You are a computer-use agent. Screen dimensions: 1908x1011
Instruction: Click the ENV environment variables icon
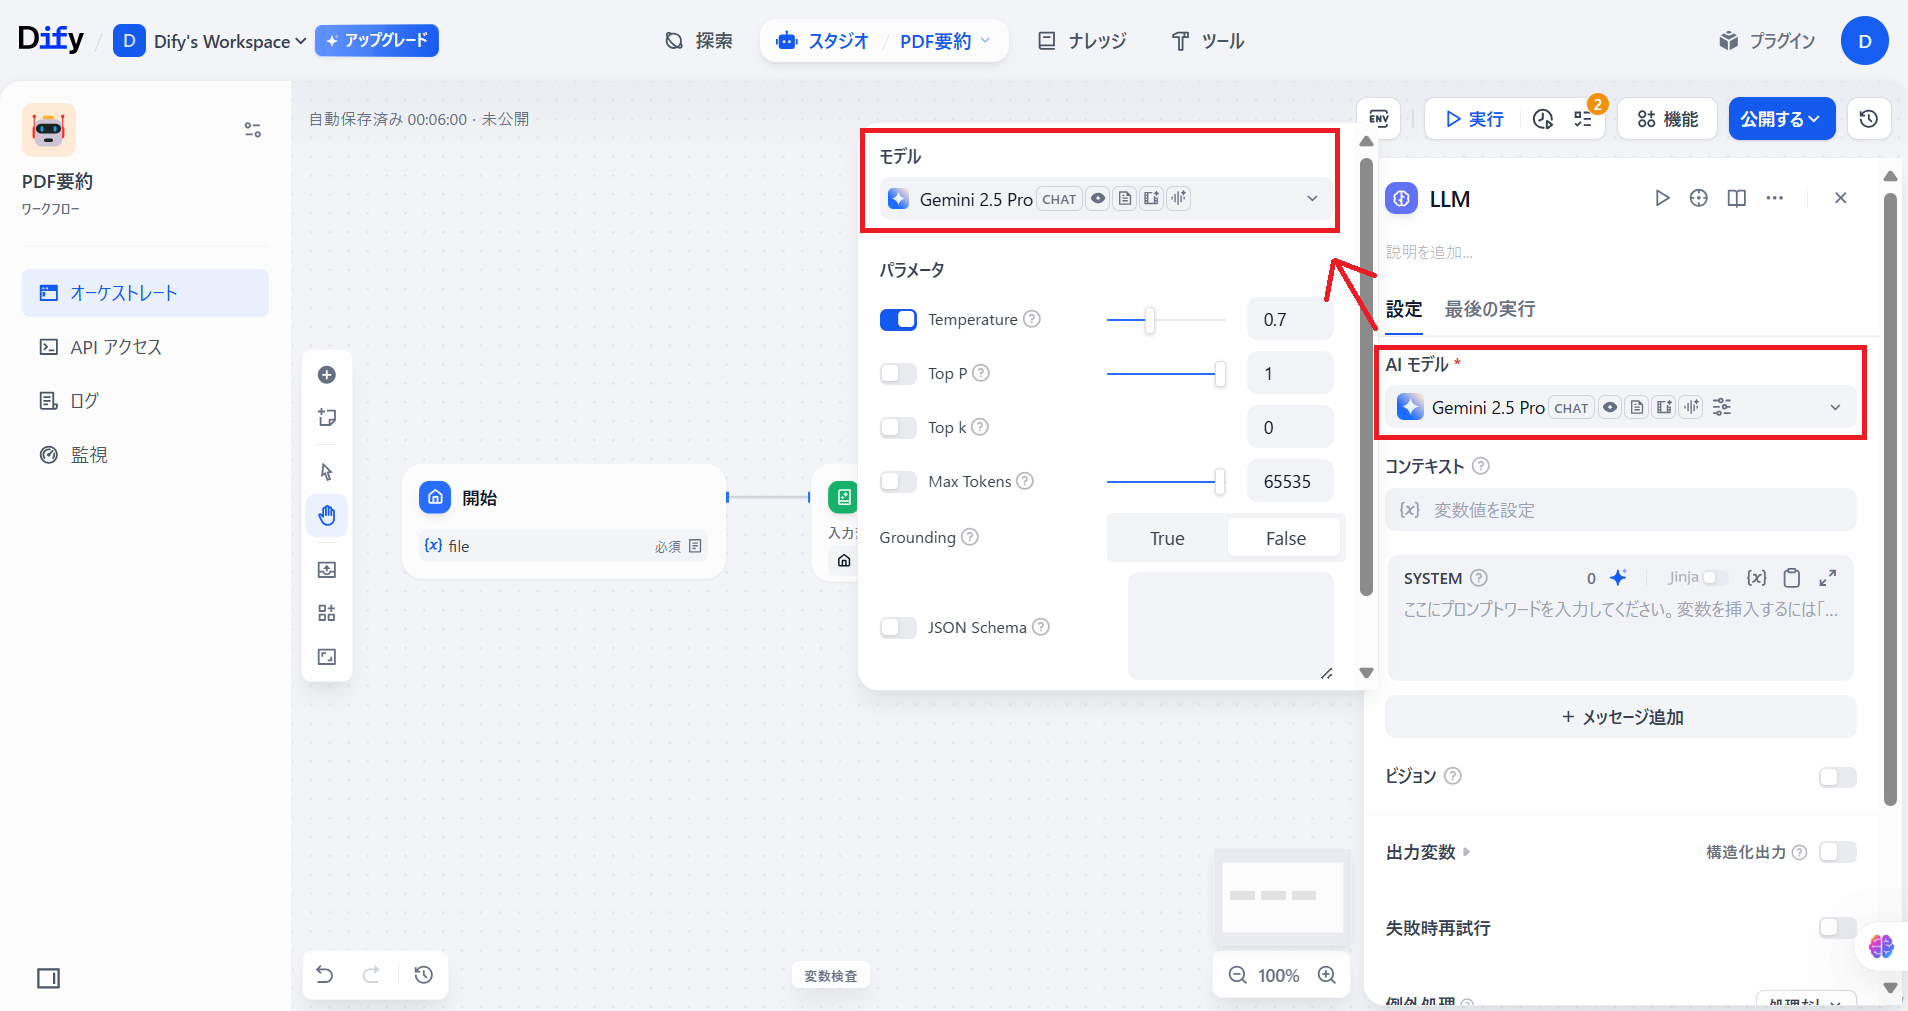pos(1379,119)
